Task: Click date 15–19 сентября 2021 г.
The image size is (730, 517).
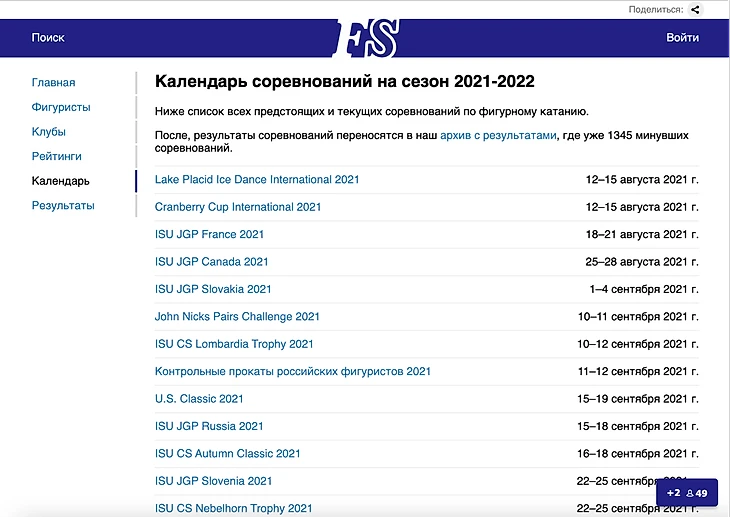Action: [638, 399]
